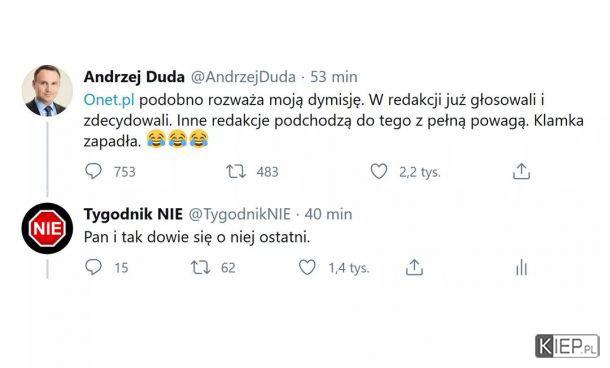Click the 2,2 tys. likes count
This screenshot has height=368, width=610.
(420, 172)
